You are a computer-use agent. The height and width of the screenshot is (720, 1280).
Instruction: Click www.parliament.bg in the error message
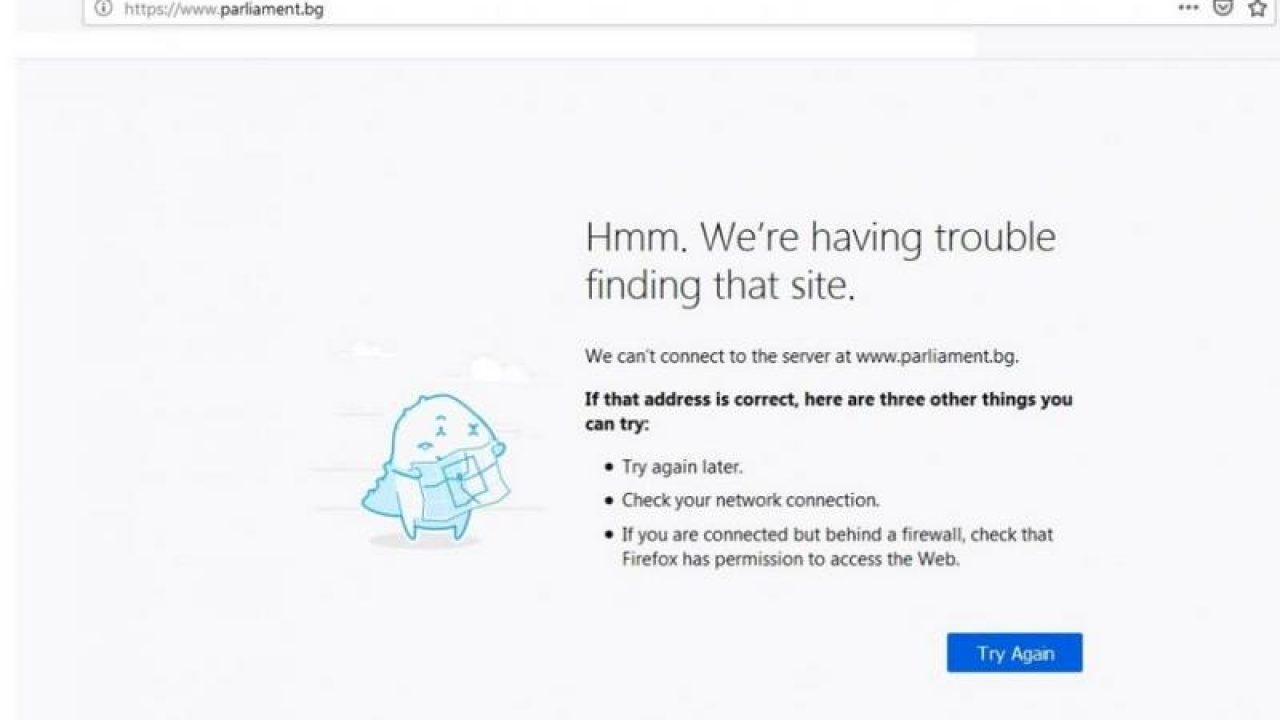pyautogui.click(x=936, y=355)
